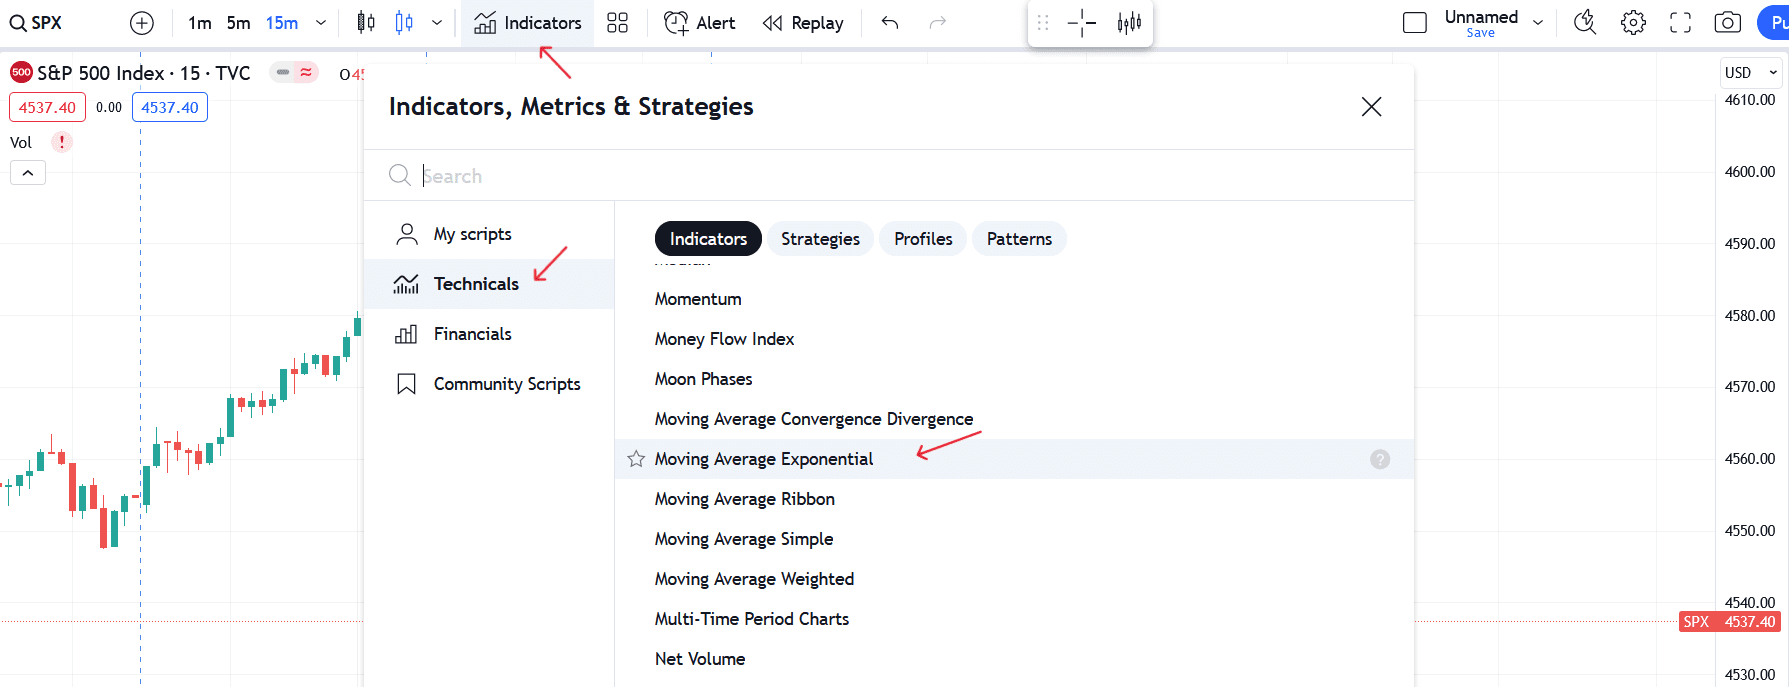Click the red 4537.40 sell price box
1789x687 pixels.
47,107
